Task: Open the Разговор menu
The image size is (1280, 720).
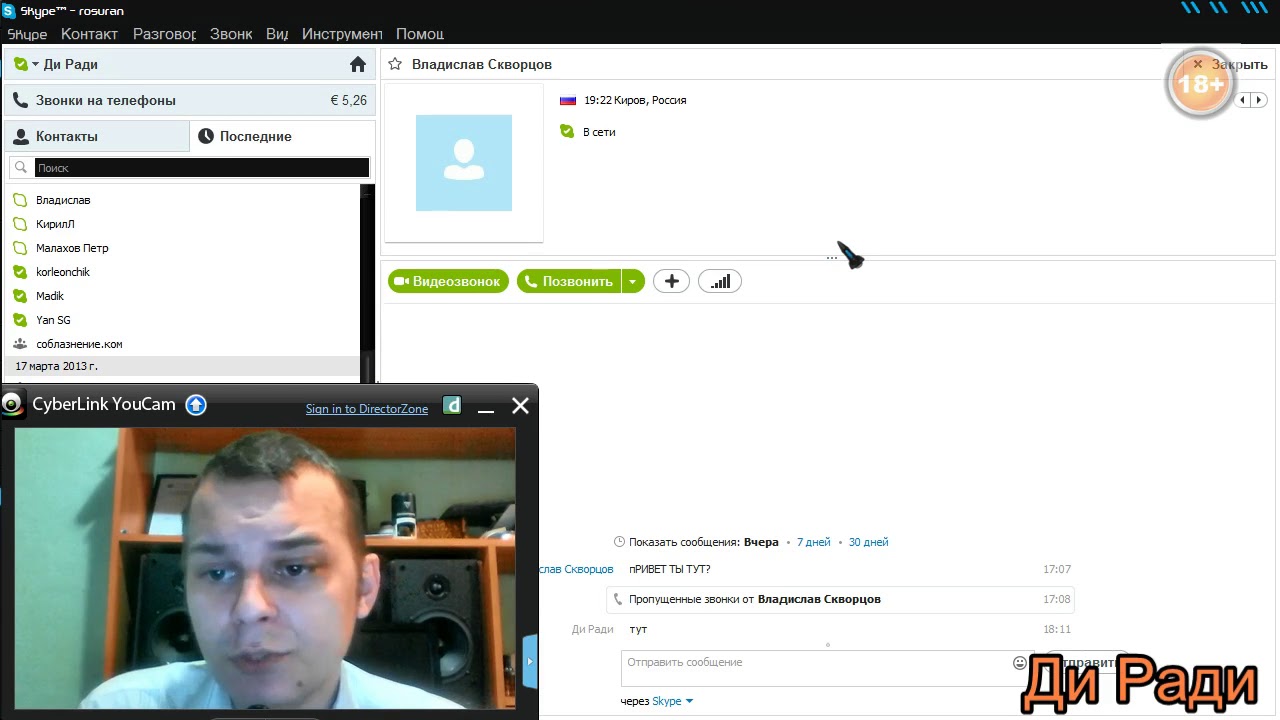Action: pyautogui.click(x=164, y=34)
